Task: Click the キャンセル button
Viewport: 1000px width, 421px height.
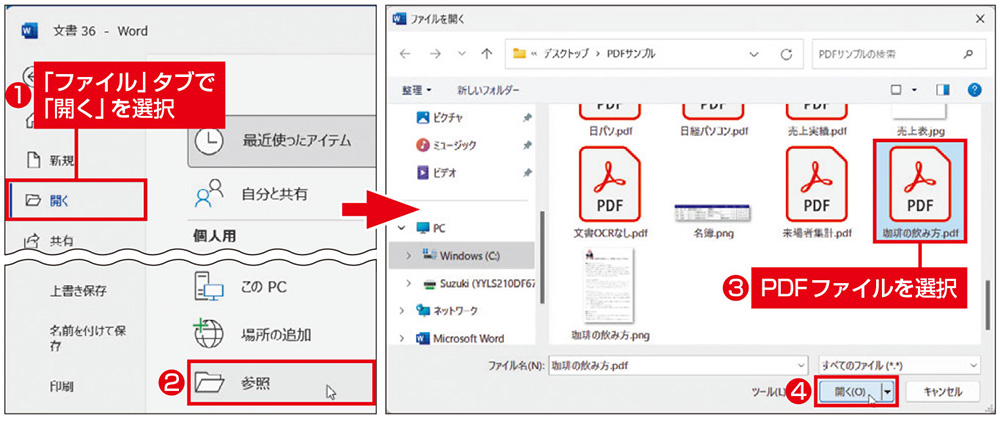Action: [943, 392]
